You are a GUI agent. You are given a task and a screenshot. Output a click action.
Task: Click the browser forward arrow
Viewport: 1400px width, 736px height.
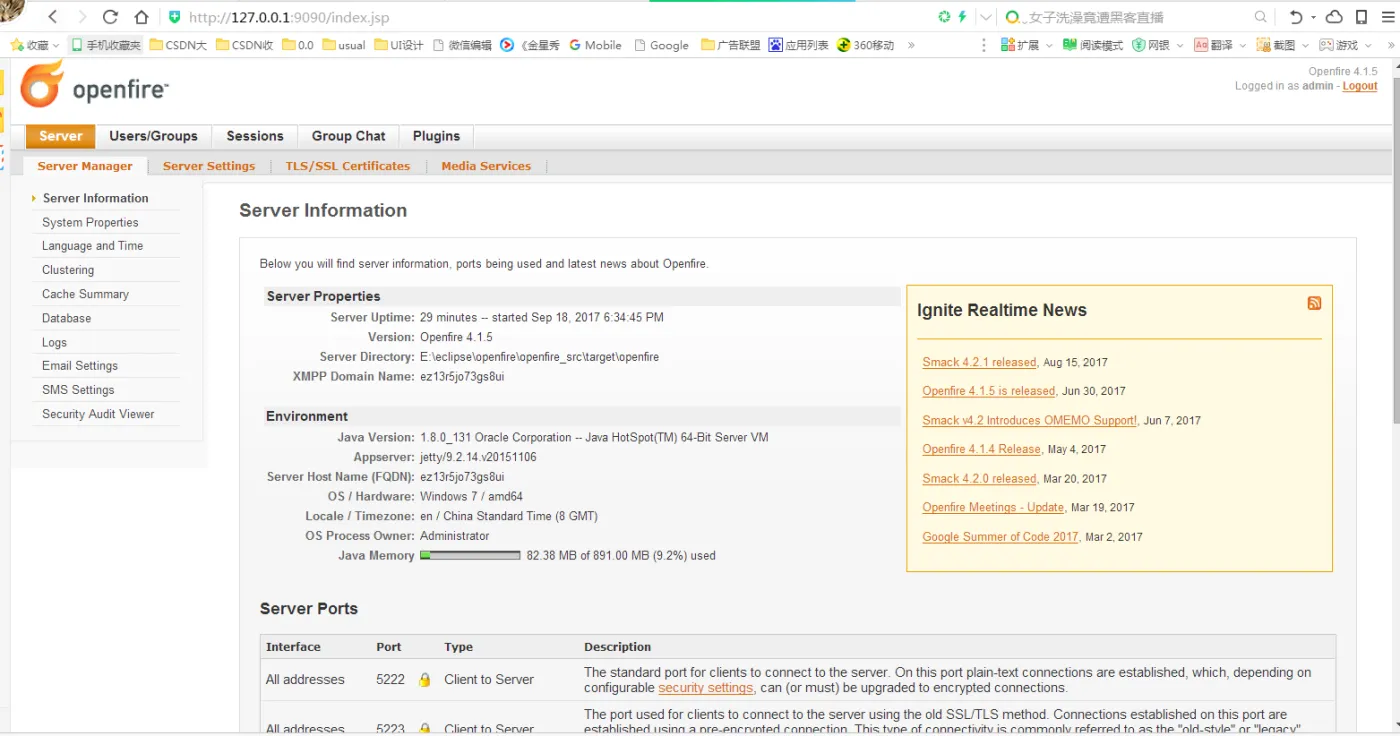coord(82,17)
